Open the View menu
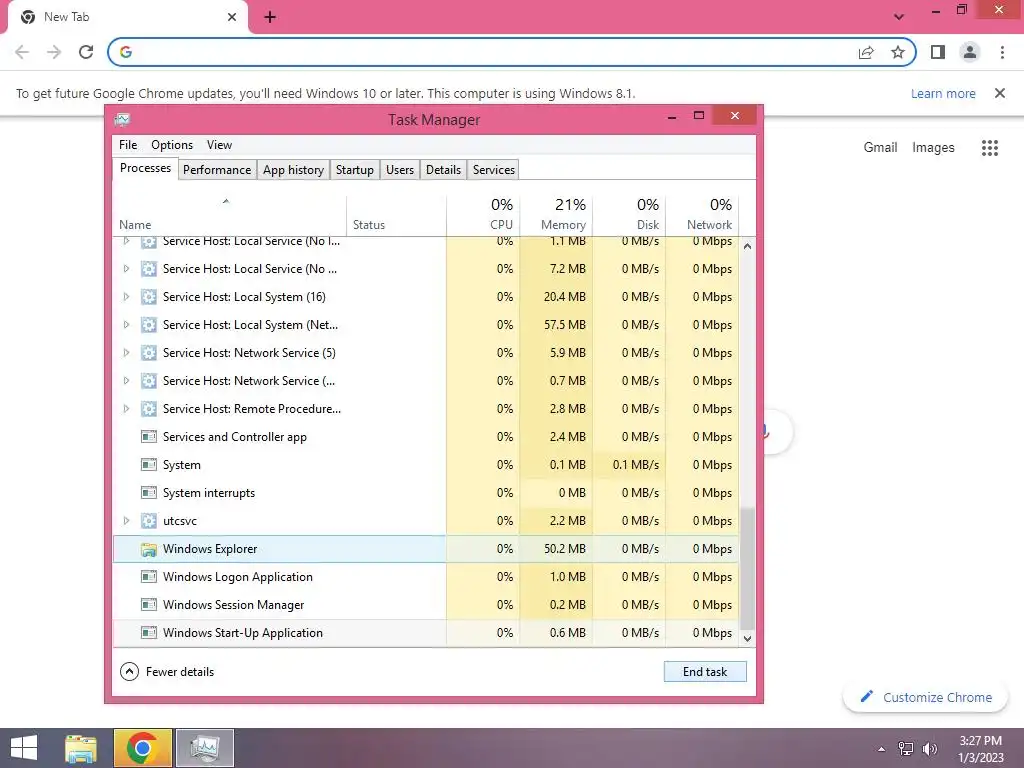The width and height of the screenshot is (1024, 768). point(219,145)
